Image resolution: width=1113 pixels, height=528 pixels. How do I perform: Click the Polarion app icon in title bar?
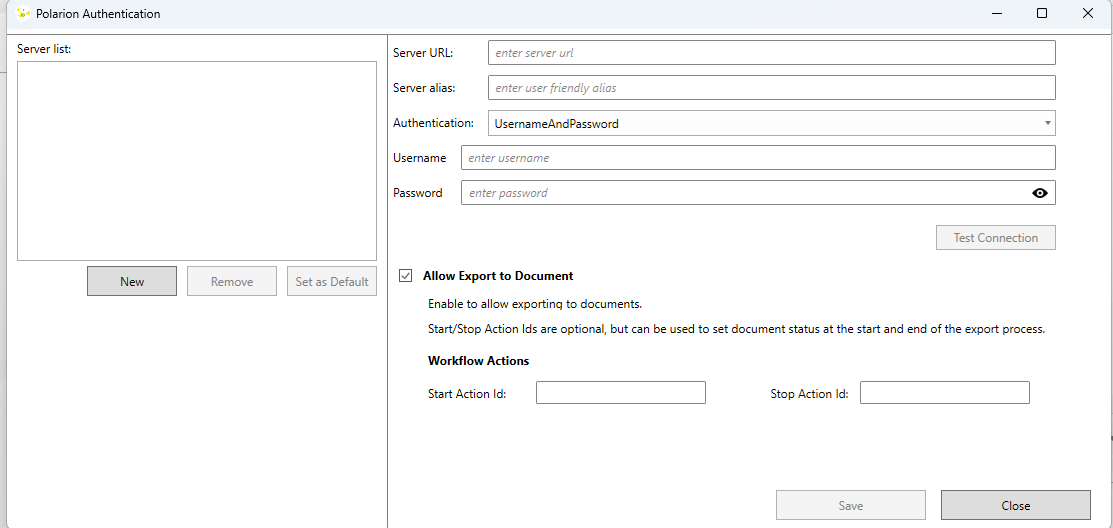point(23,13)
